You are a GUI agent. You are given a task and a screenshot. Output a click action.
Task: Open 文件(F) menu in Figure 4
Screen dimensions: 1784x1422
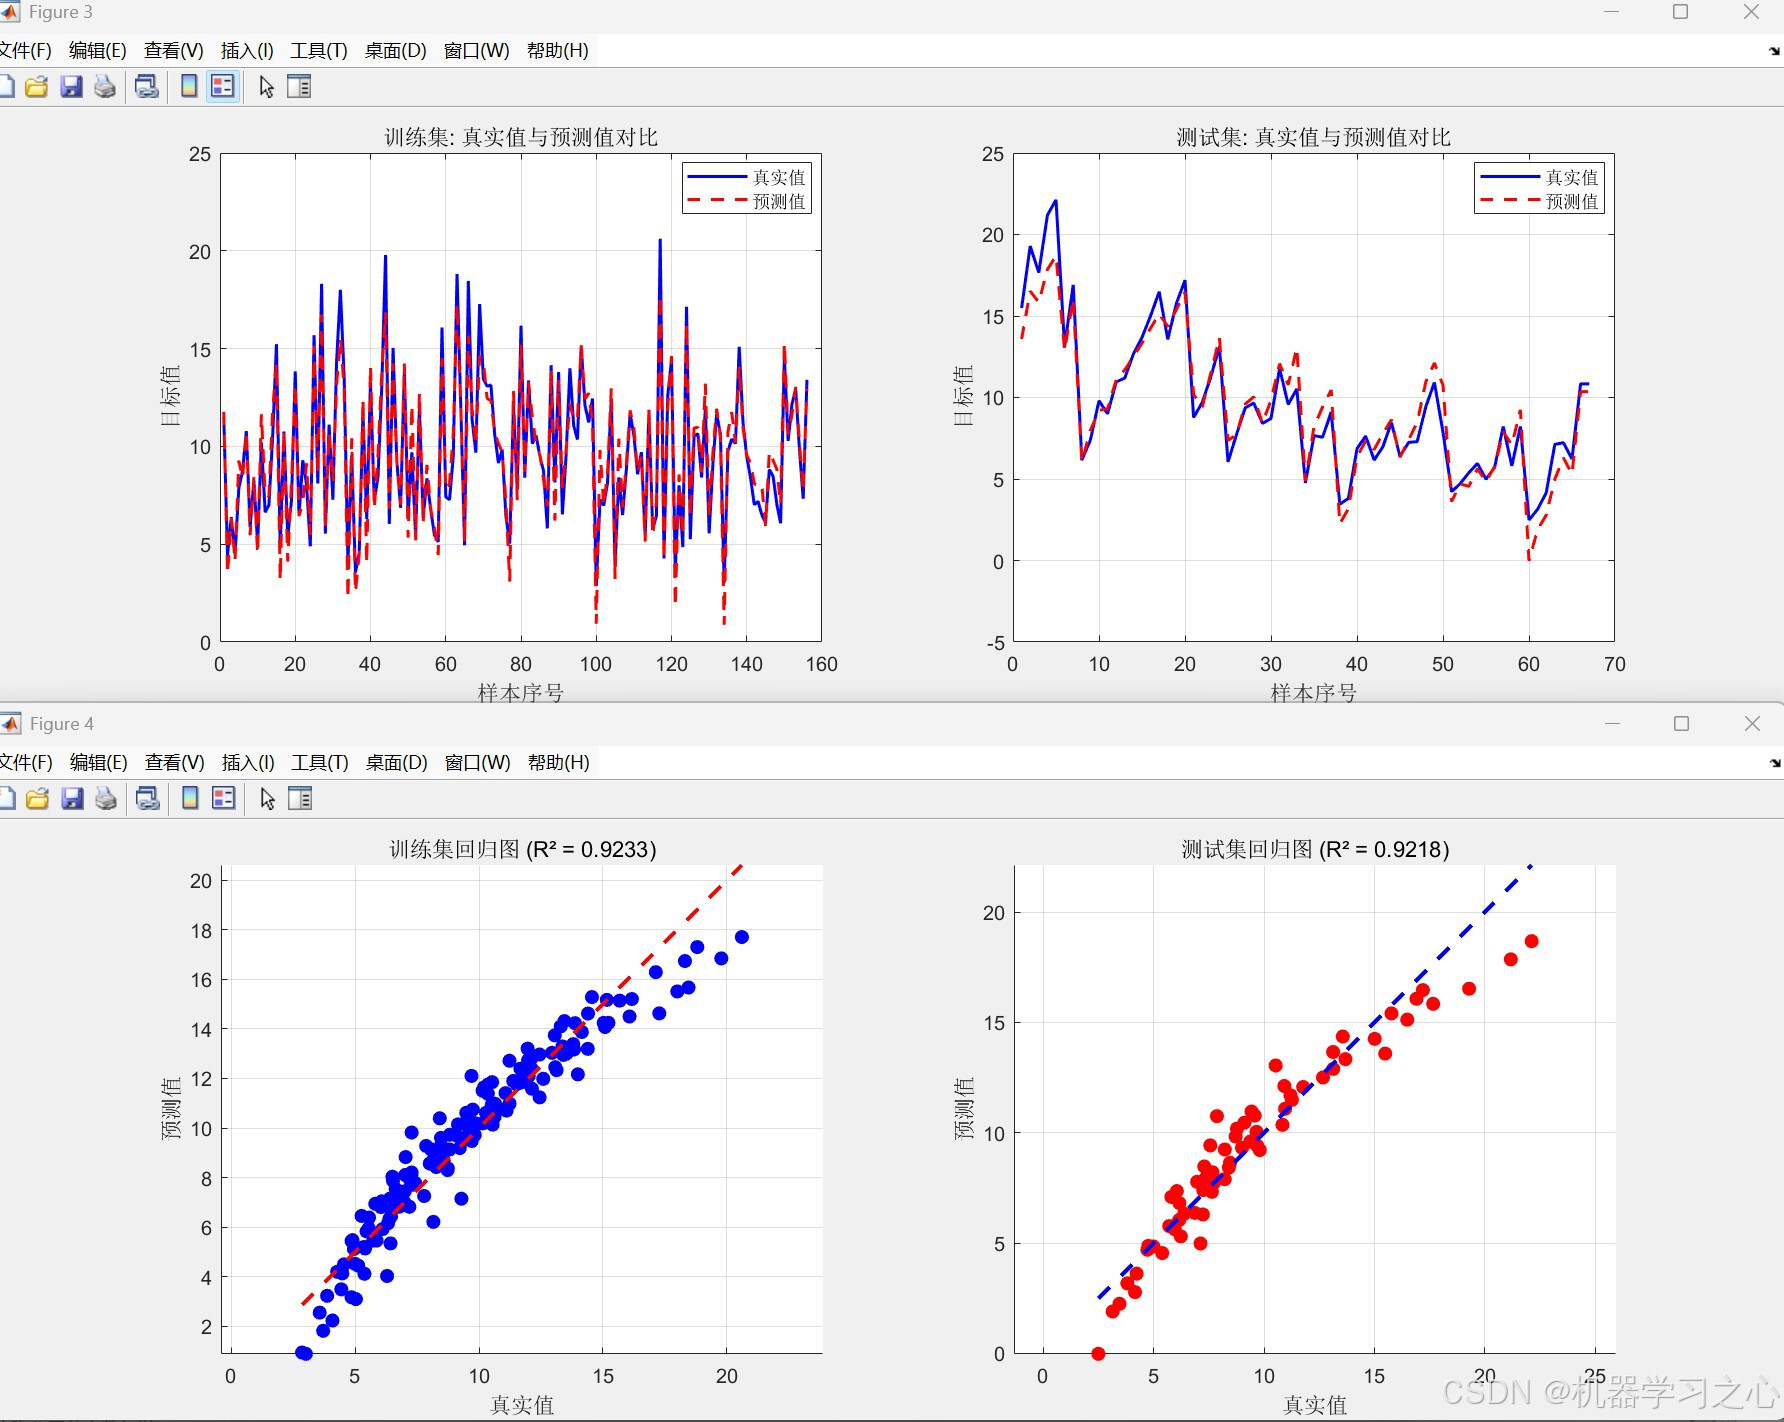point(25,763)
